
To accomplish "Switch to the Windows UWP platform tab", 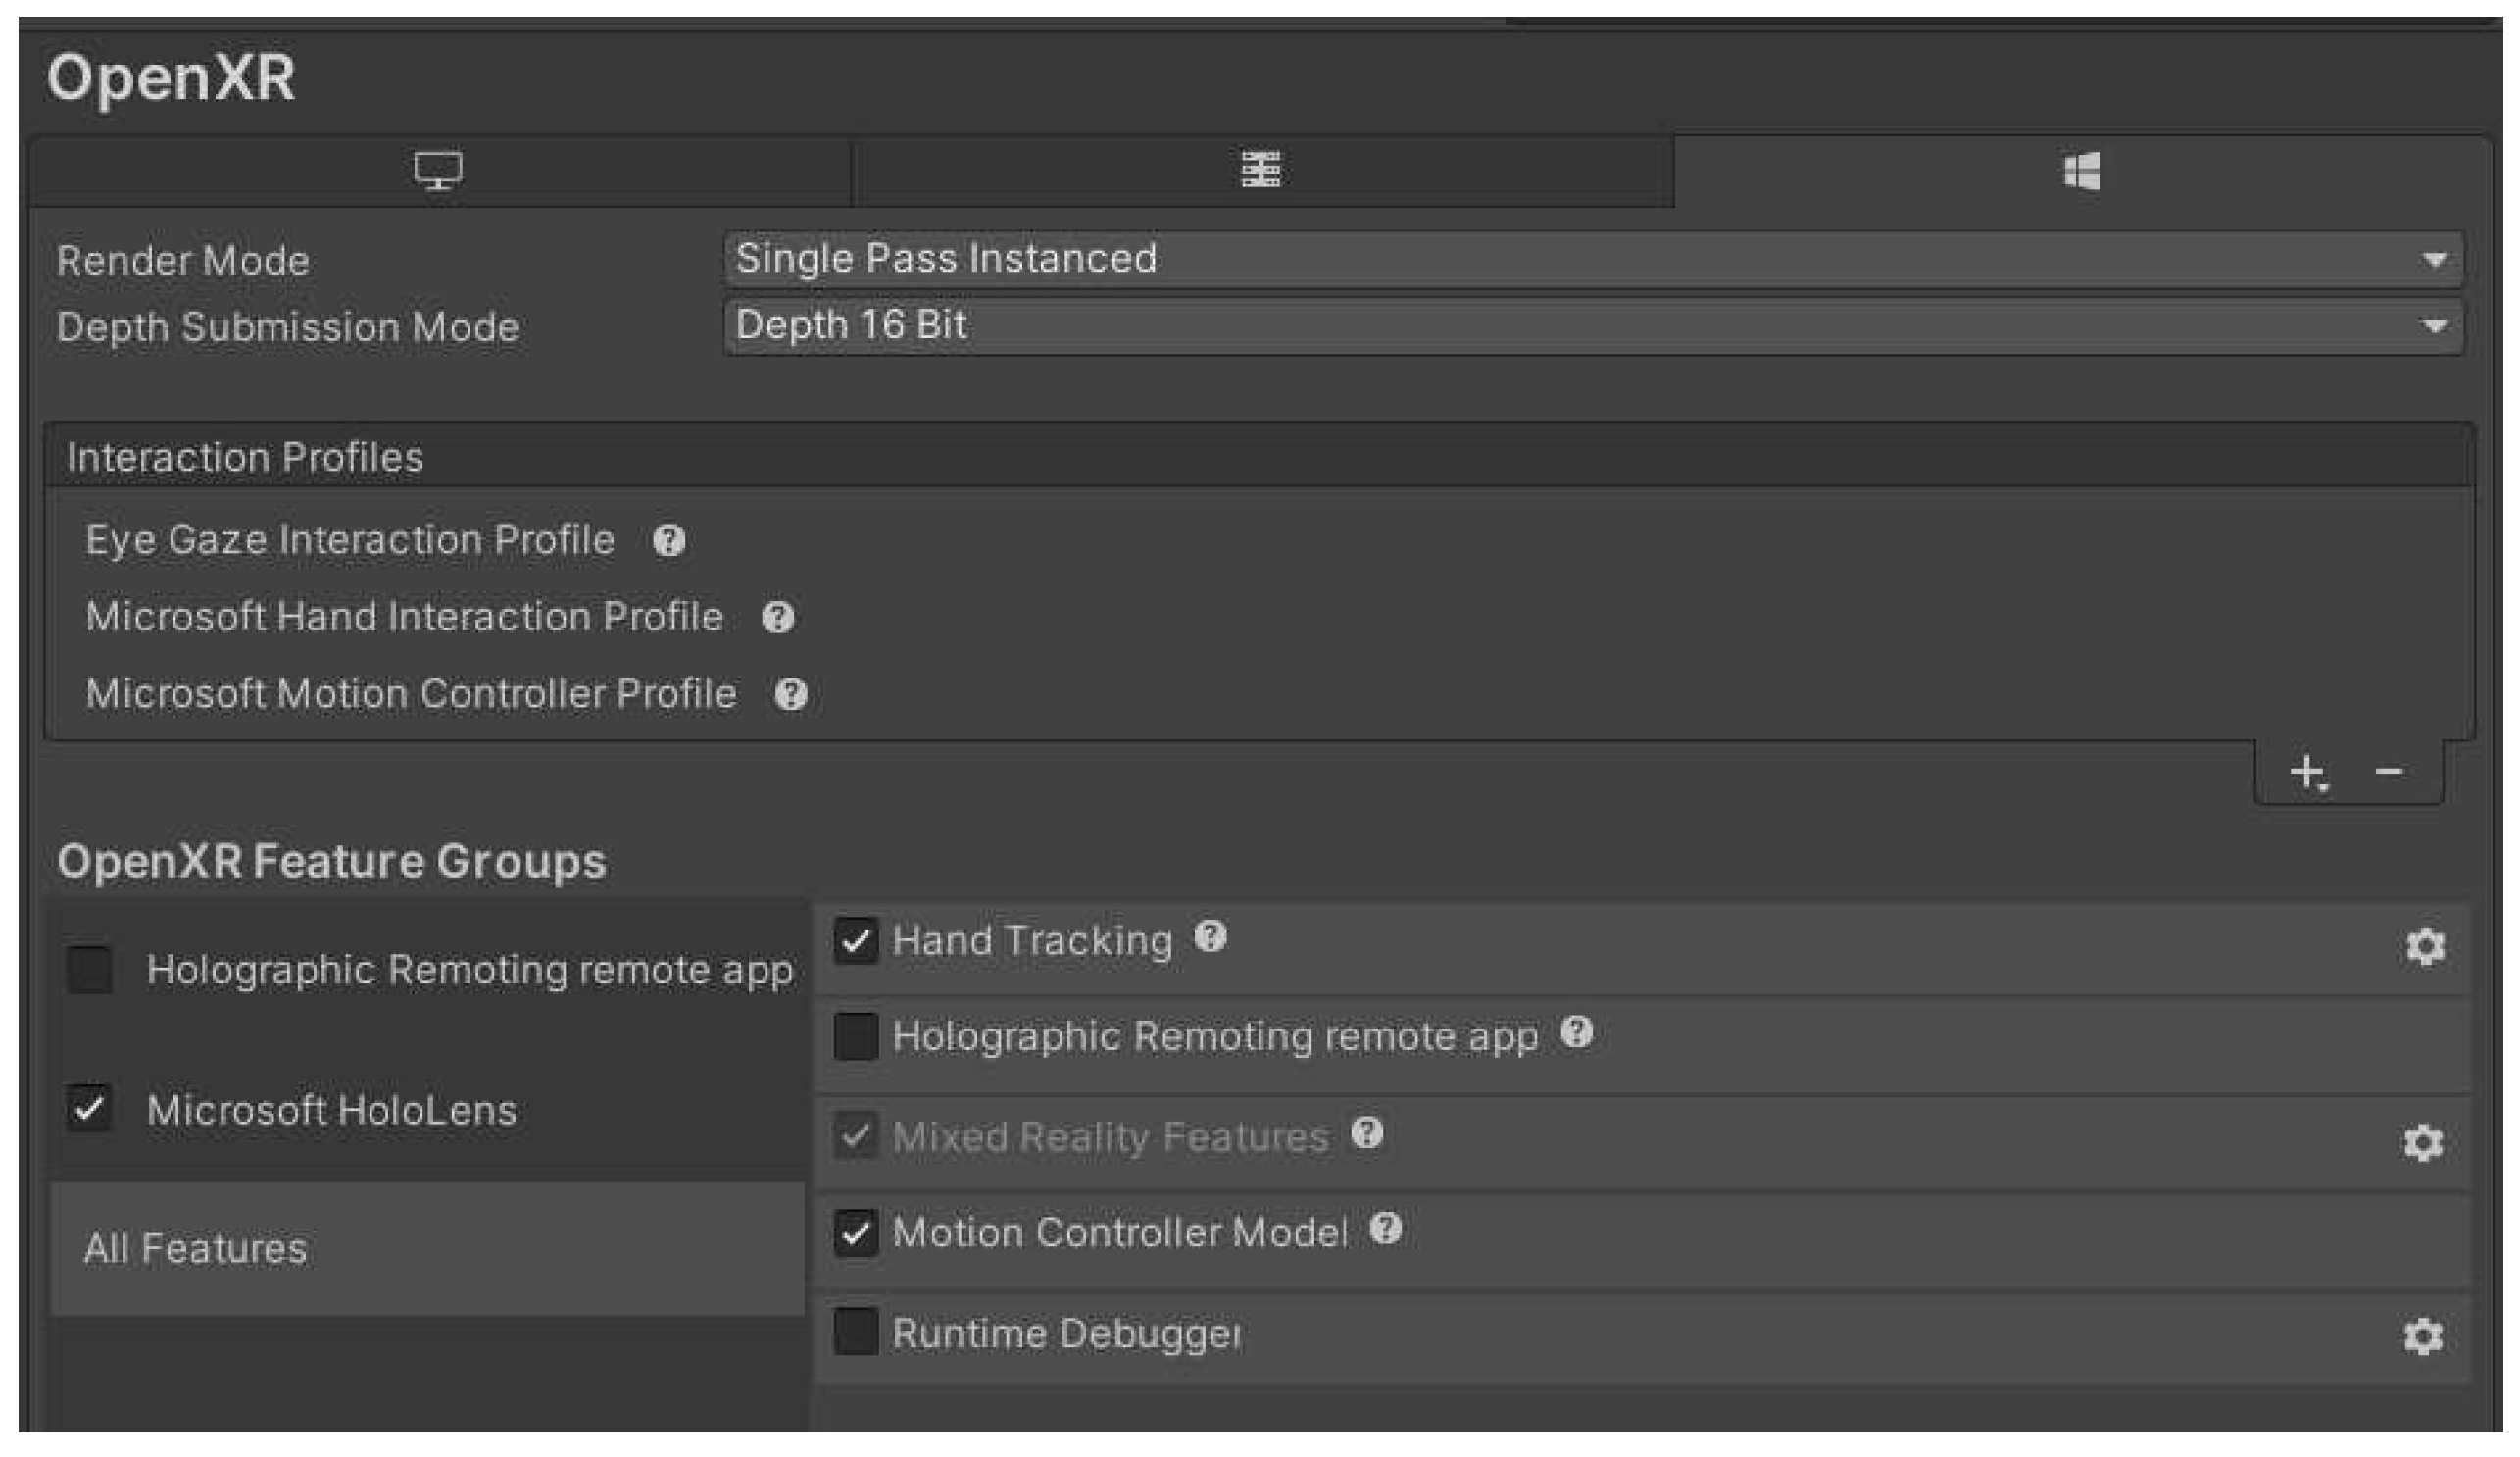I will [x=2082, y=171].
